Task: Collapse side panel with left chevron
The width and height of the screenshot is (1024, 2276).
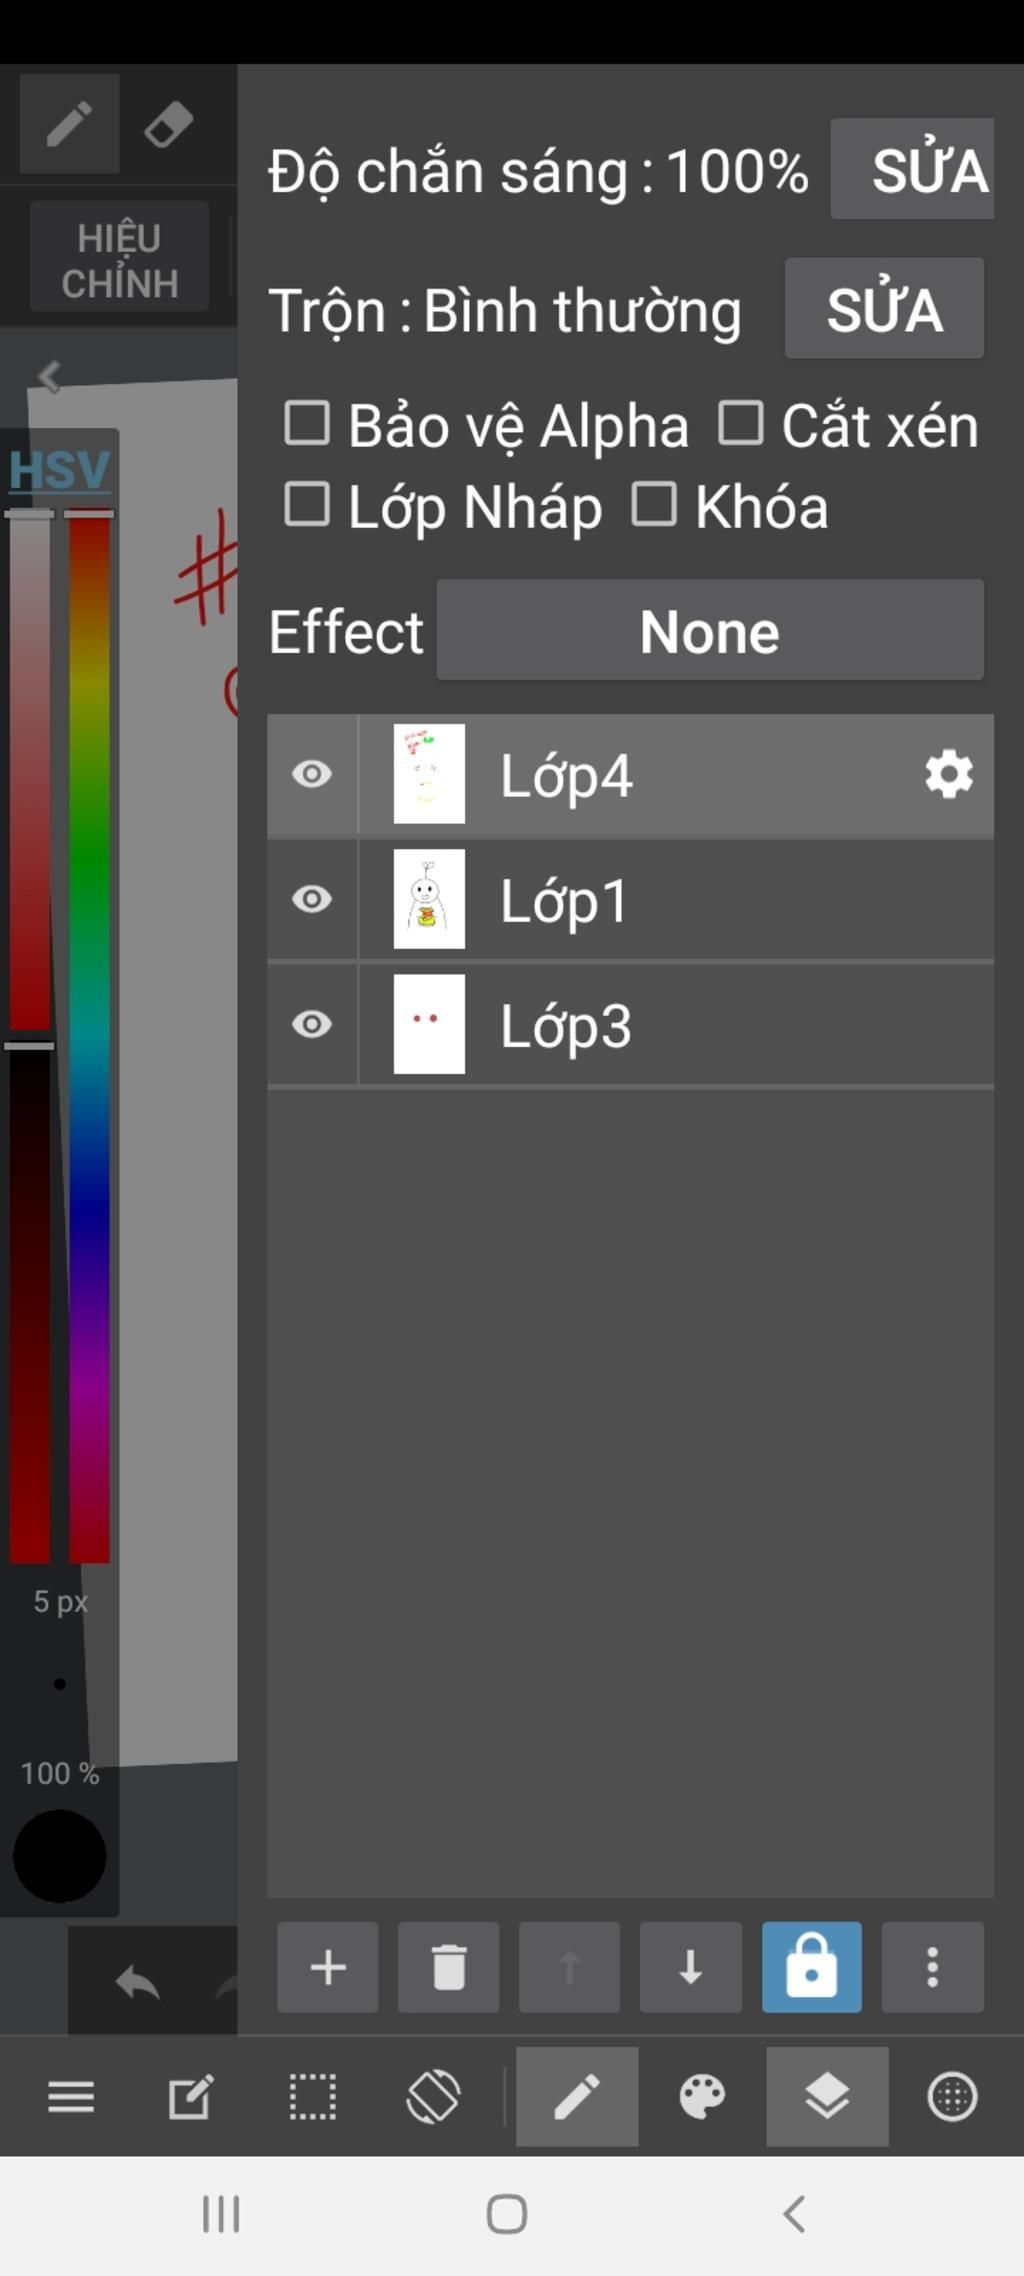Action: coord(48,376)
